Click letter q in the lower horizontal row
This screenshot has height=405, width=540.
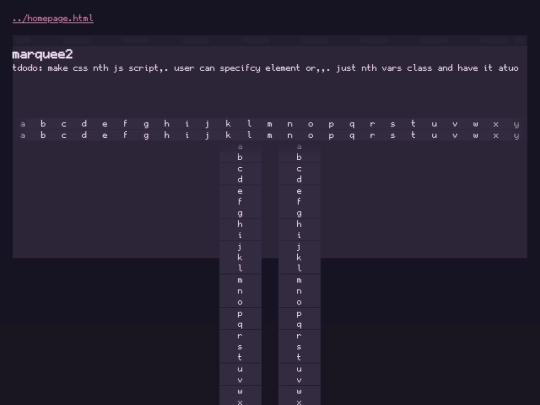coord(352,136)
